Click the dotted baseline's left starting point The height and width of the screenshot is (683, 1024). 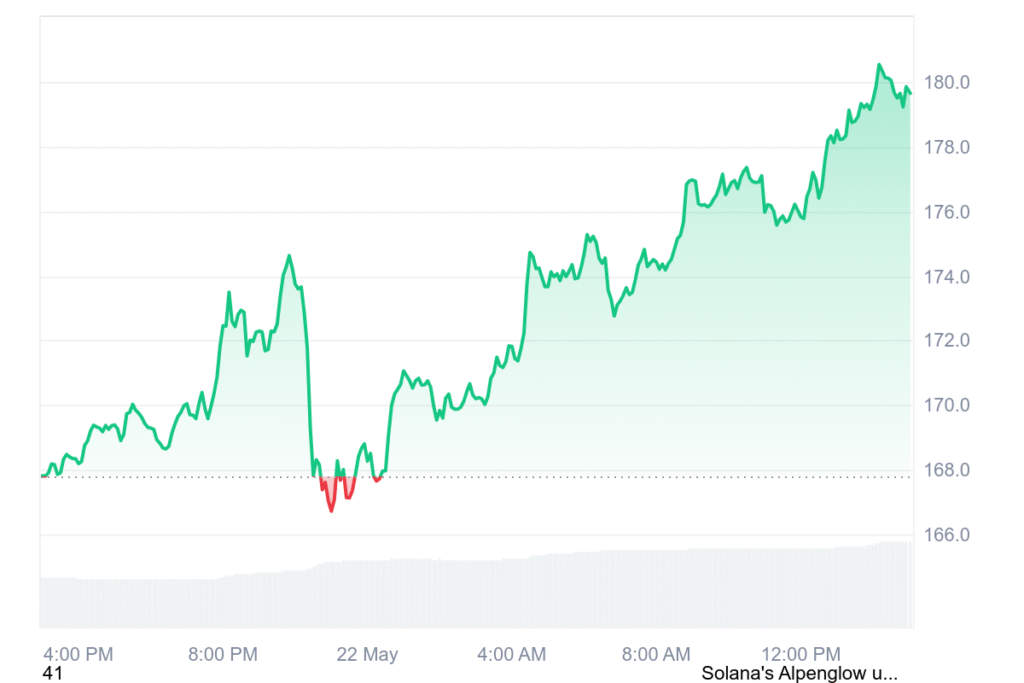coord(43,476)
